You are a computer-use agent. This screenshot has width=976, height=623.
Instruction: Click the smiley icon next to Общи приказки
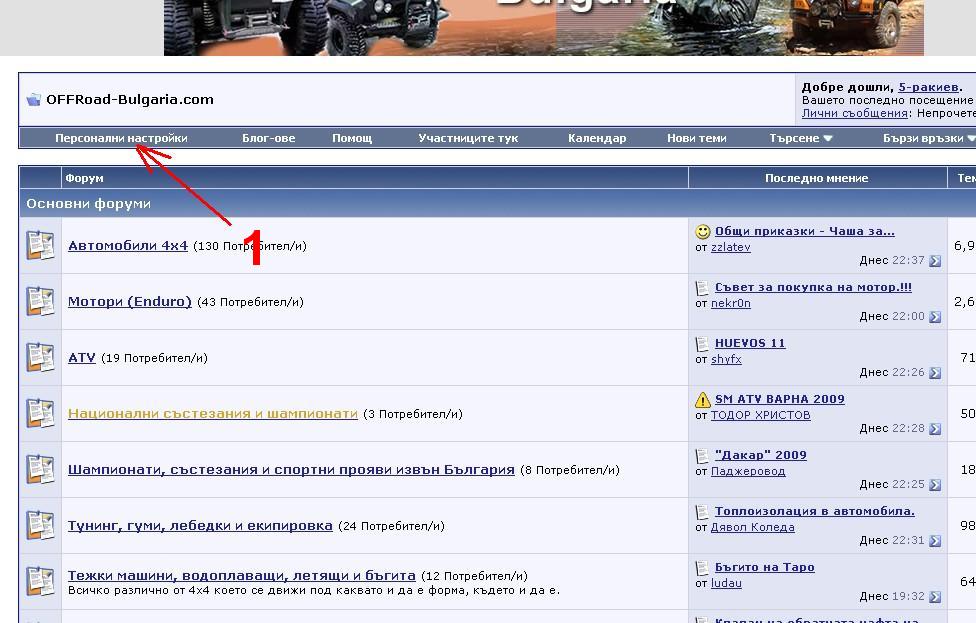(703, 232)
